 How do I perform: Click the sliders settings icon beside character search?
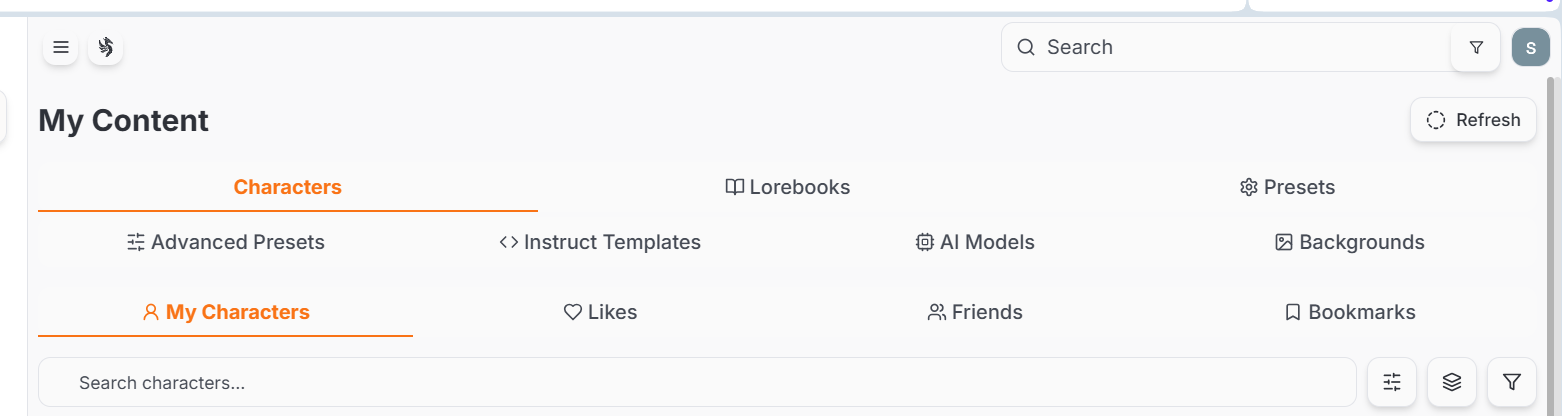coord(1392,382)
